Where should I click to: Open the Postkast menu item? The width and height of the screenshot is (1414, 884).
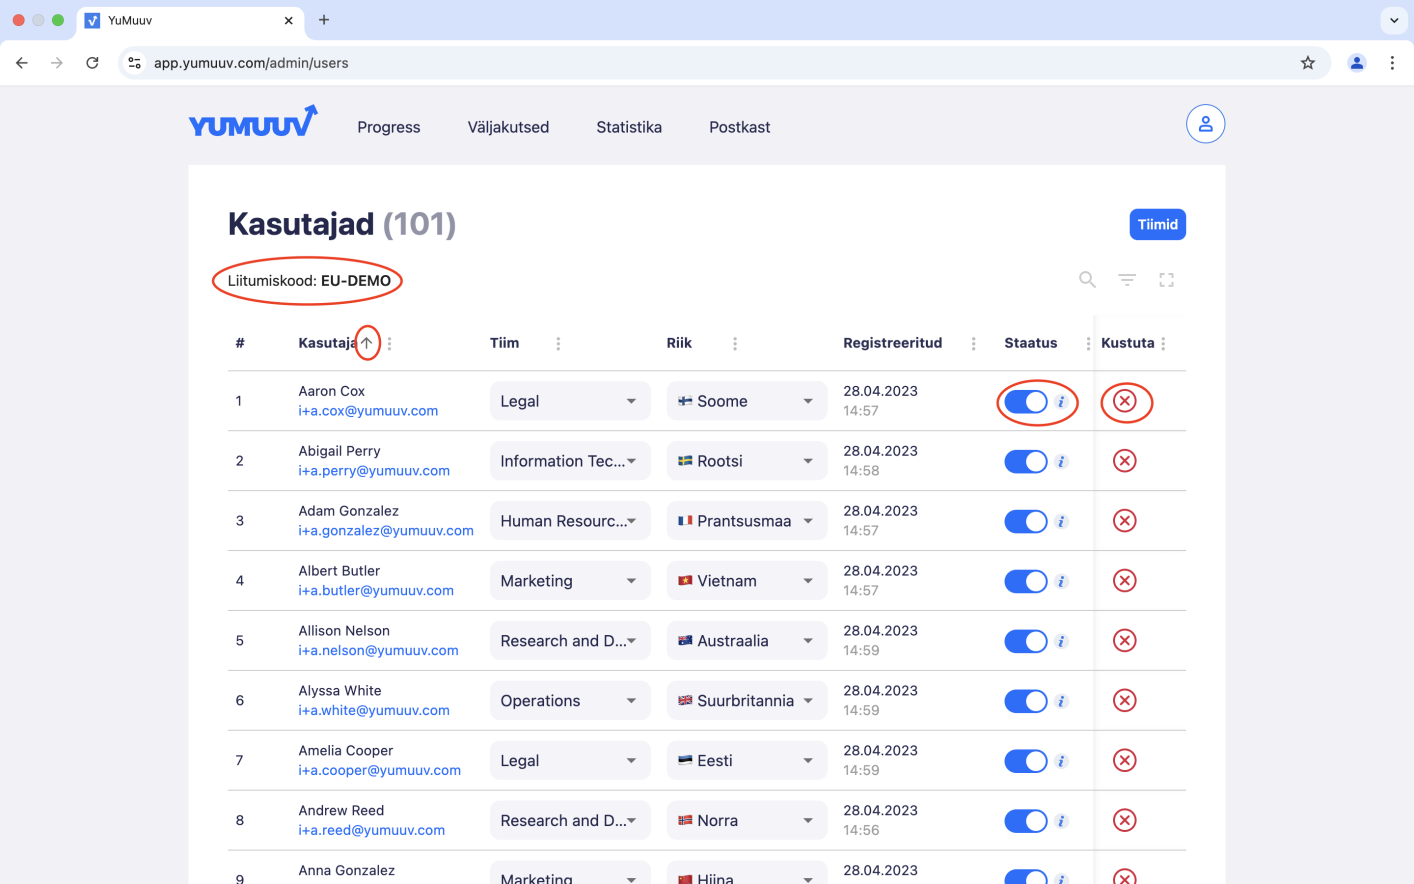pyautogui.click(x=740, y=127)
